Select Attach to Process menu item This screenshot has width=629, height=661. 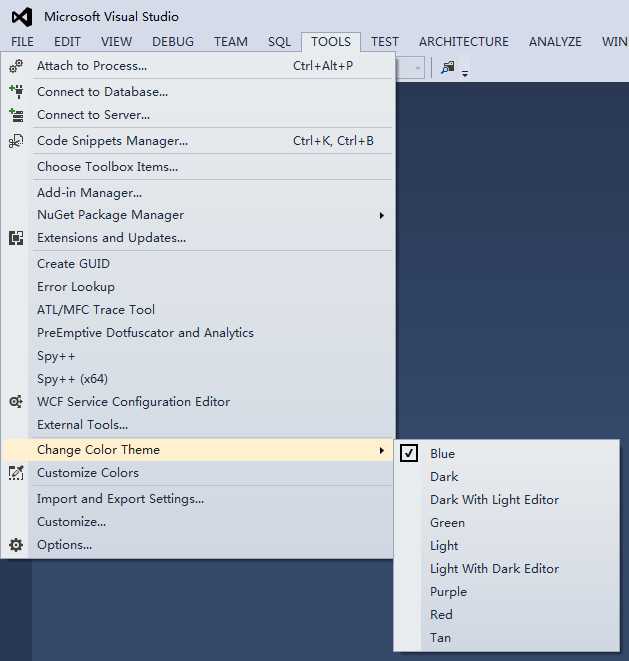(198, 66)
